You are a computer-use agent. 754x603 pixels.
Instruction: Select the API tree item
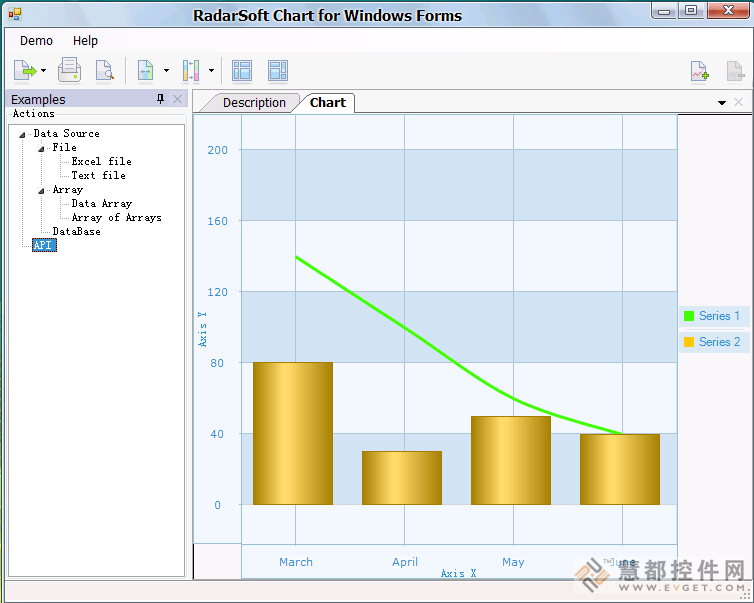click(x=44, y=245)
